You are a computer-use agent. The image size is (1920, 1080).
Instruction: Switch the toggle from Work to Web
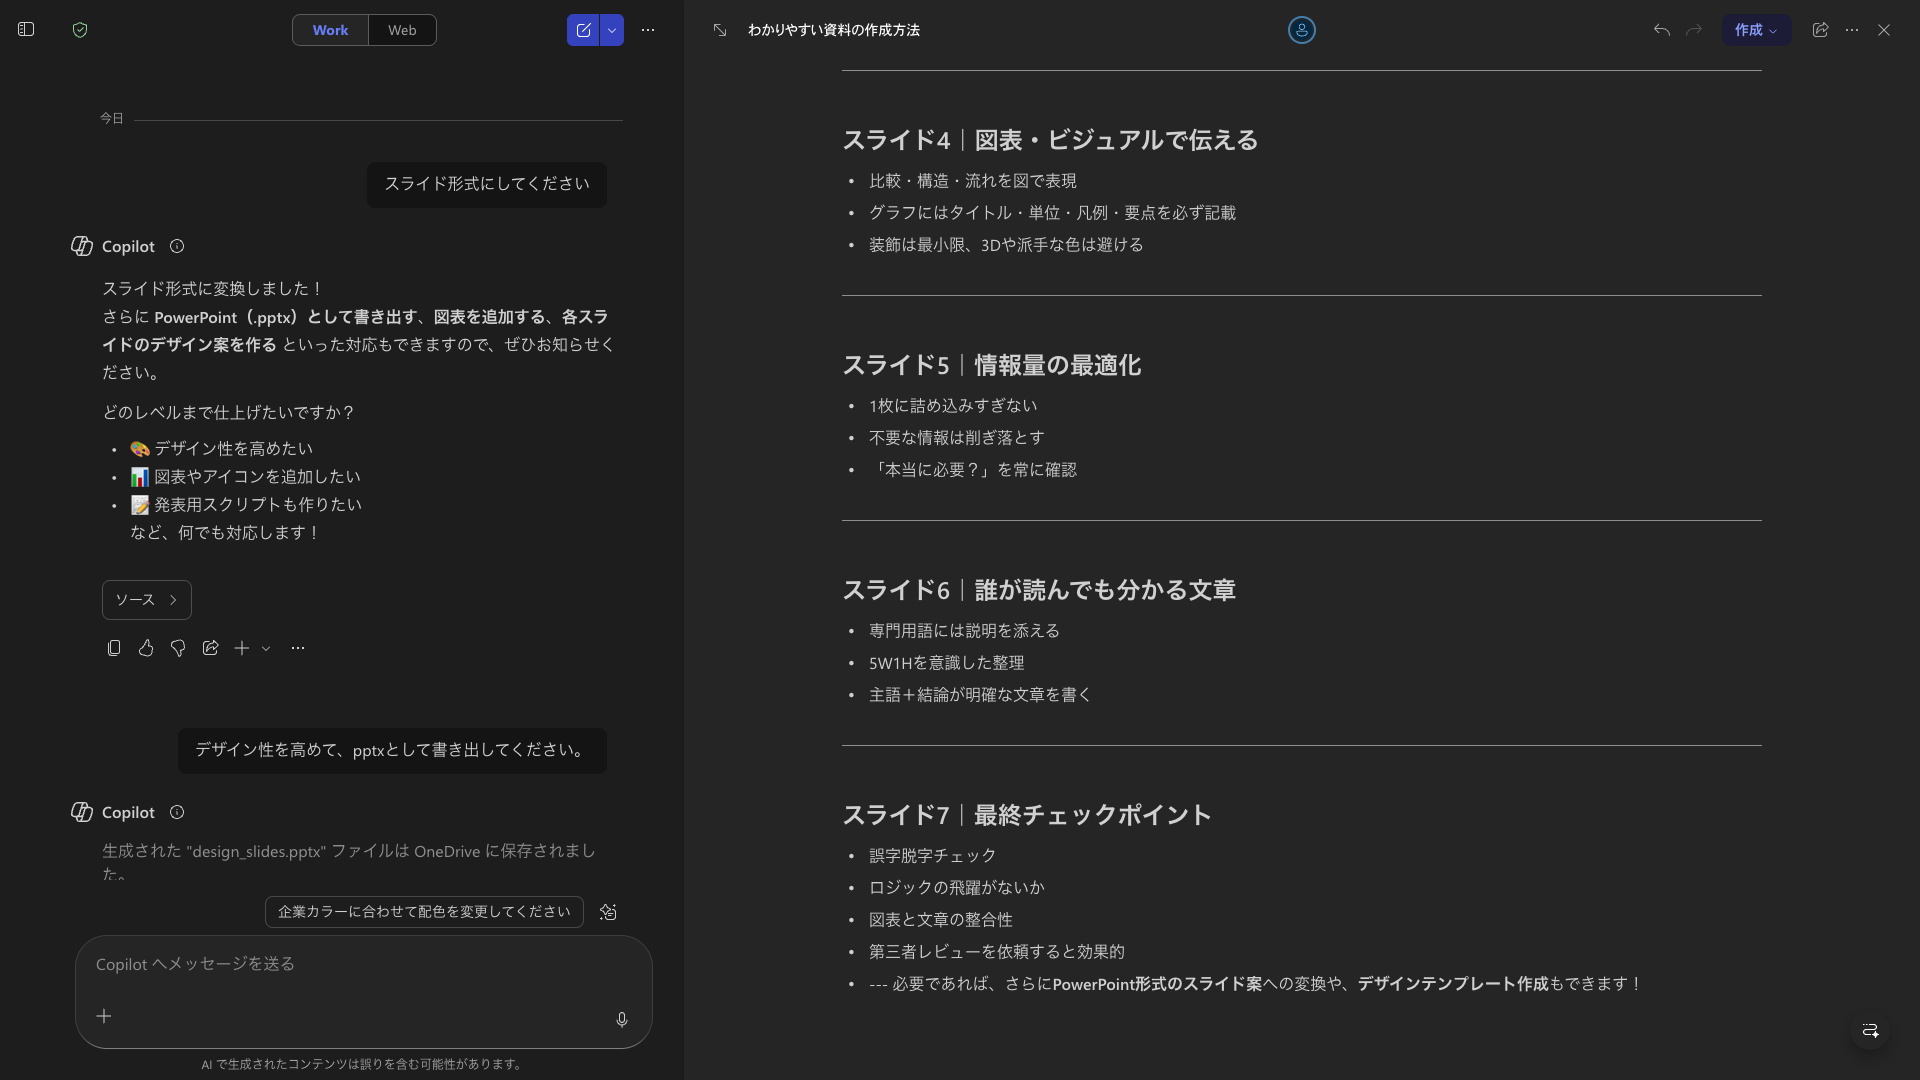[x=401, y=30]
